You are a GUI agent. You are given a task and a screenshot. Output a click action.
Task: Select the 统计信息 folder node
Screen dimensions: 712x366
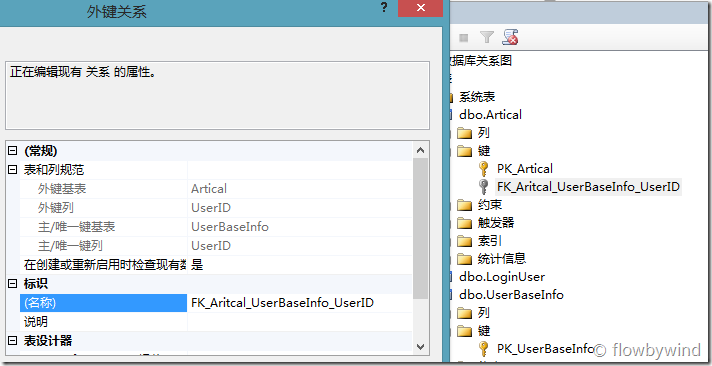point(502,259)
